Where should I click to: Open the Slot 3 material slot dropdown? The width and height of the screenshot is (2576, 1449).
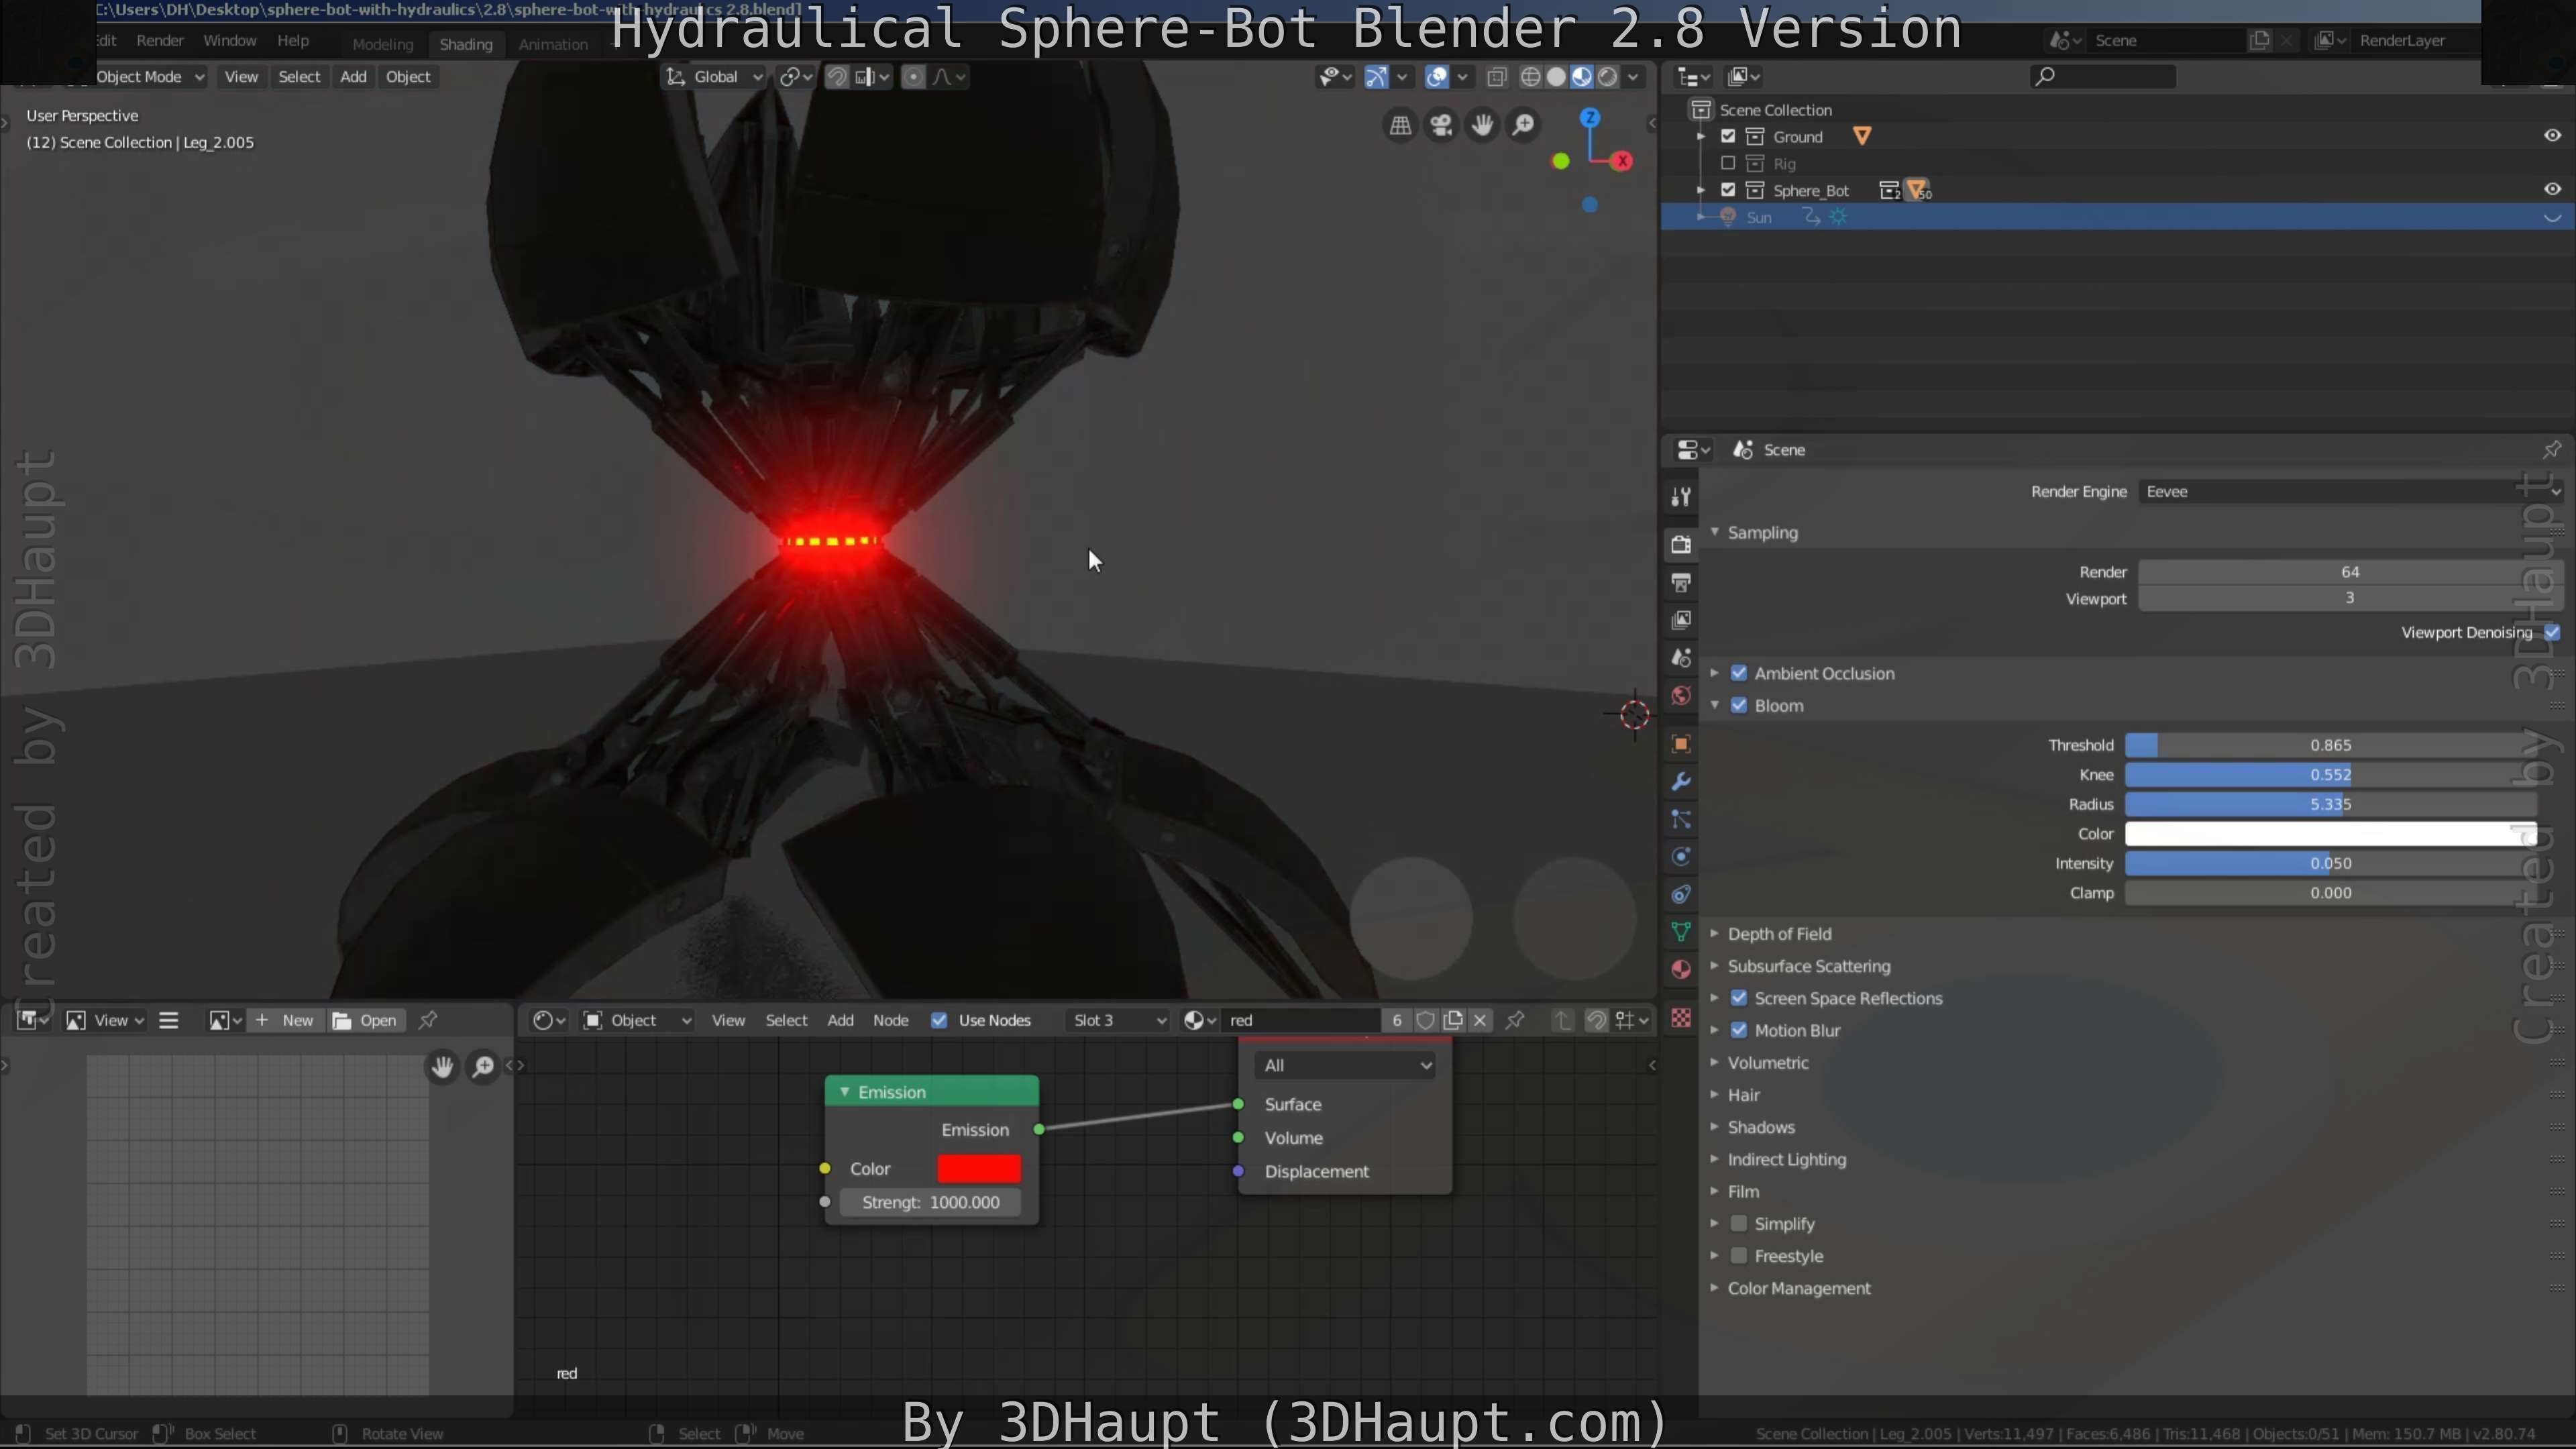coord(1117,1020)
